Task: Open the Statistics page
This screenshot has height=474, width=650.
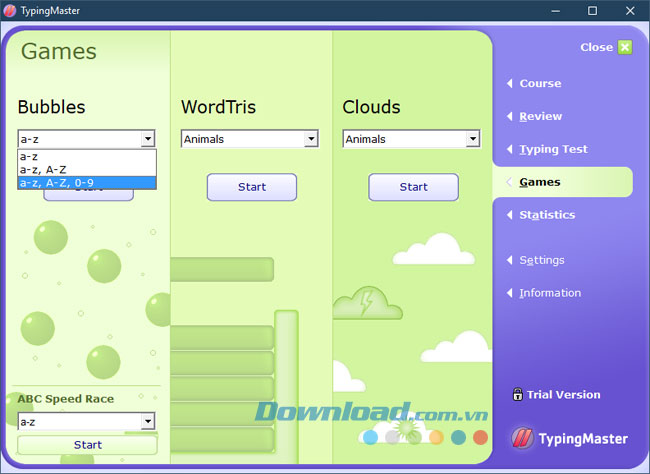Action: pyautogui.click(x=547, y=215)
